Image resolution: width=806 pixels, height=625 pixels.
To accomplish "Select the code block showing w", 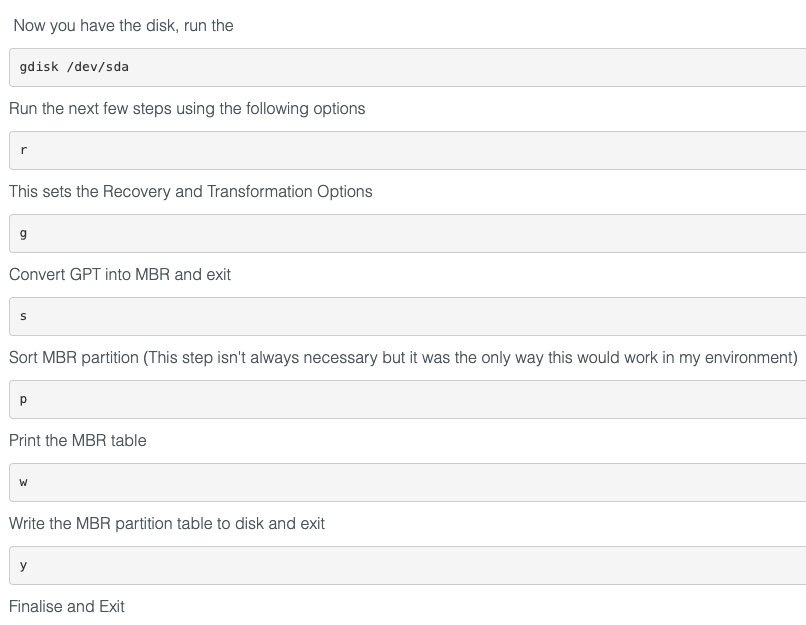I will pos(408,482).
